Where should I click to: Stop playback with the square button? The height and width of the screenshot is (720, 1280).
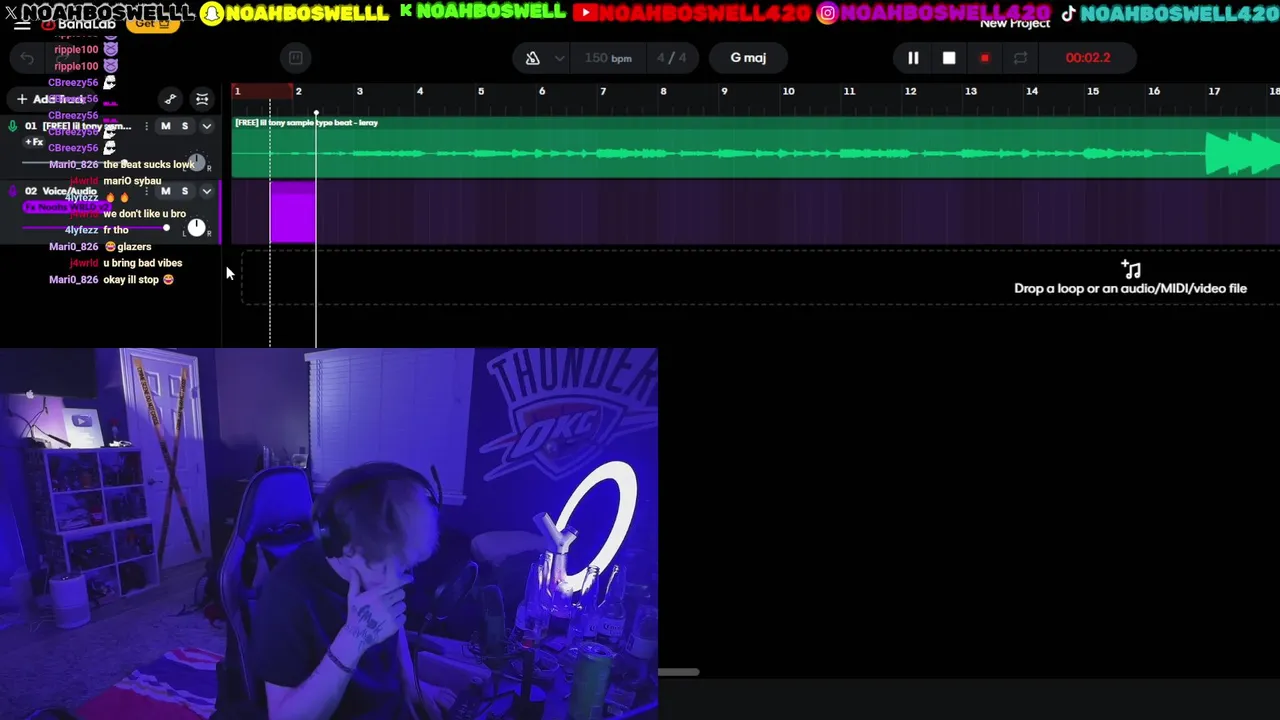pos(949,58)
